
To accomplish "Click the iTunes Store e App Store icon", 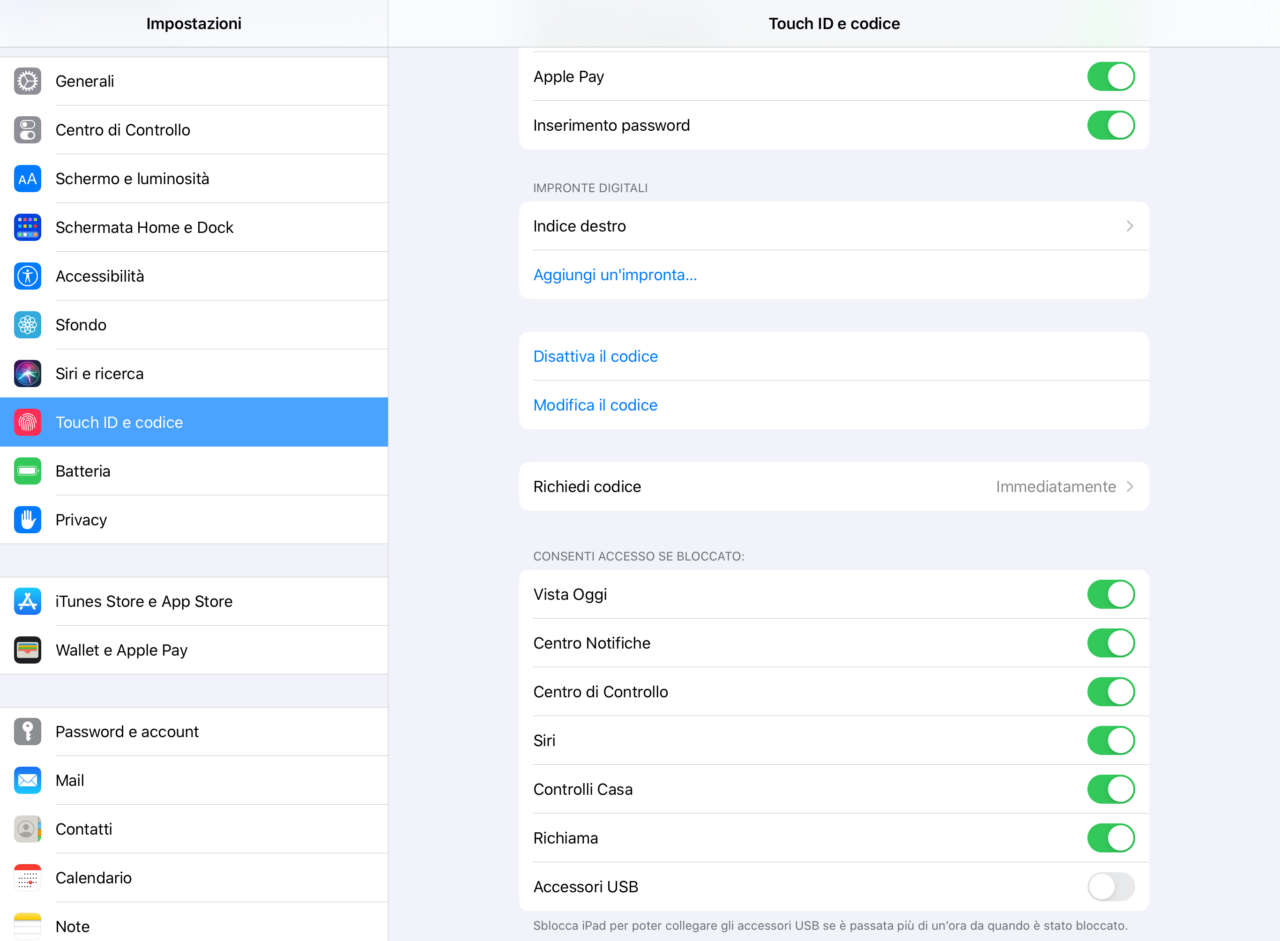I will click(x=28, y=601).
